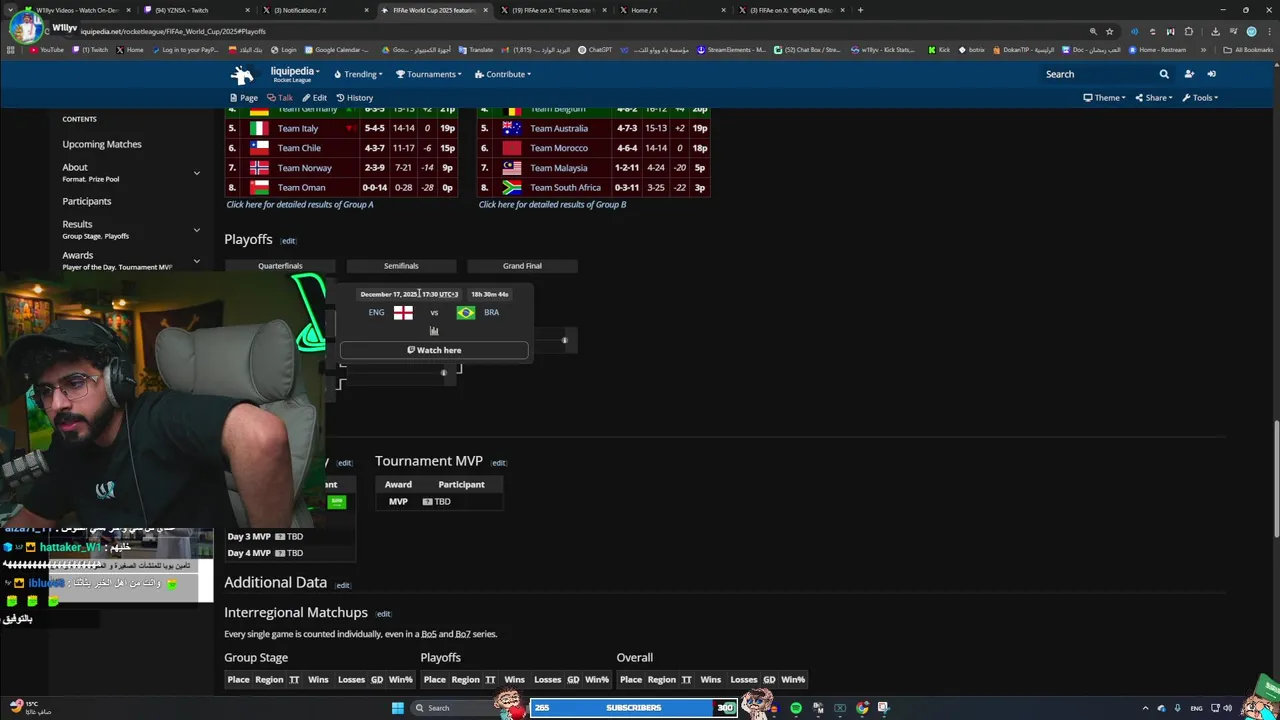This screenshot has width=1280, height=720.
Task: Open the ChatGPT bookmark
Action: point(595,49)
